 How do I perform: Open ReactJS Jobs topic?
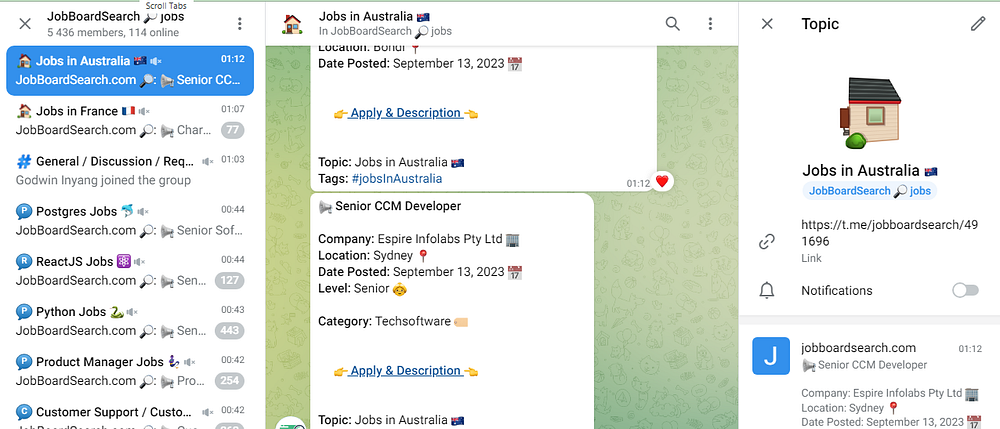(x=129, y=271)
